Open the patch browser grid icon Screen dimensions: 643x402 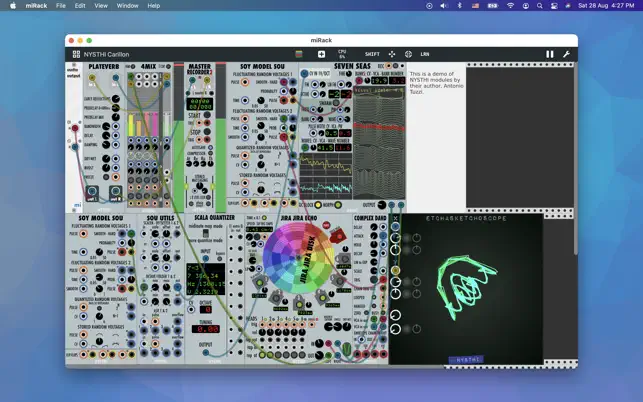(76, 54)
